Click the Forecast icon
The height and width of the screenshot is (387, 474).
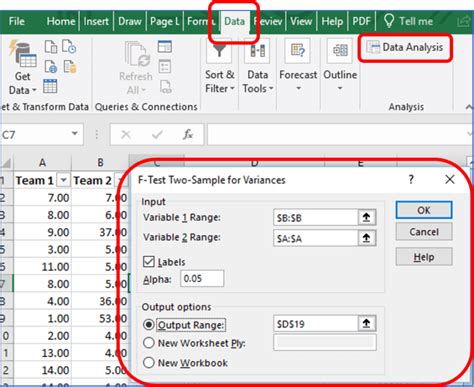(x=298, y=51)
